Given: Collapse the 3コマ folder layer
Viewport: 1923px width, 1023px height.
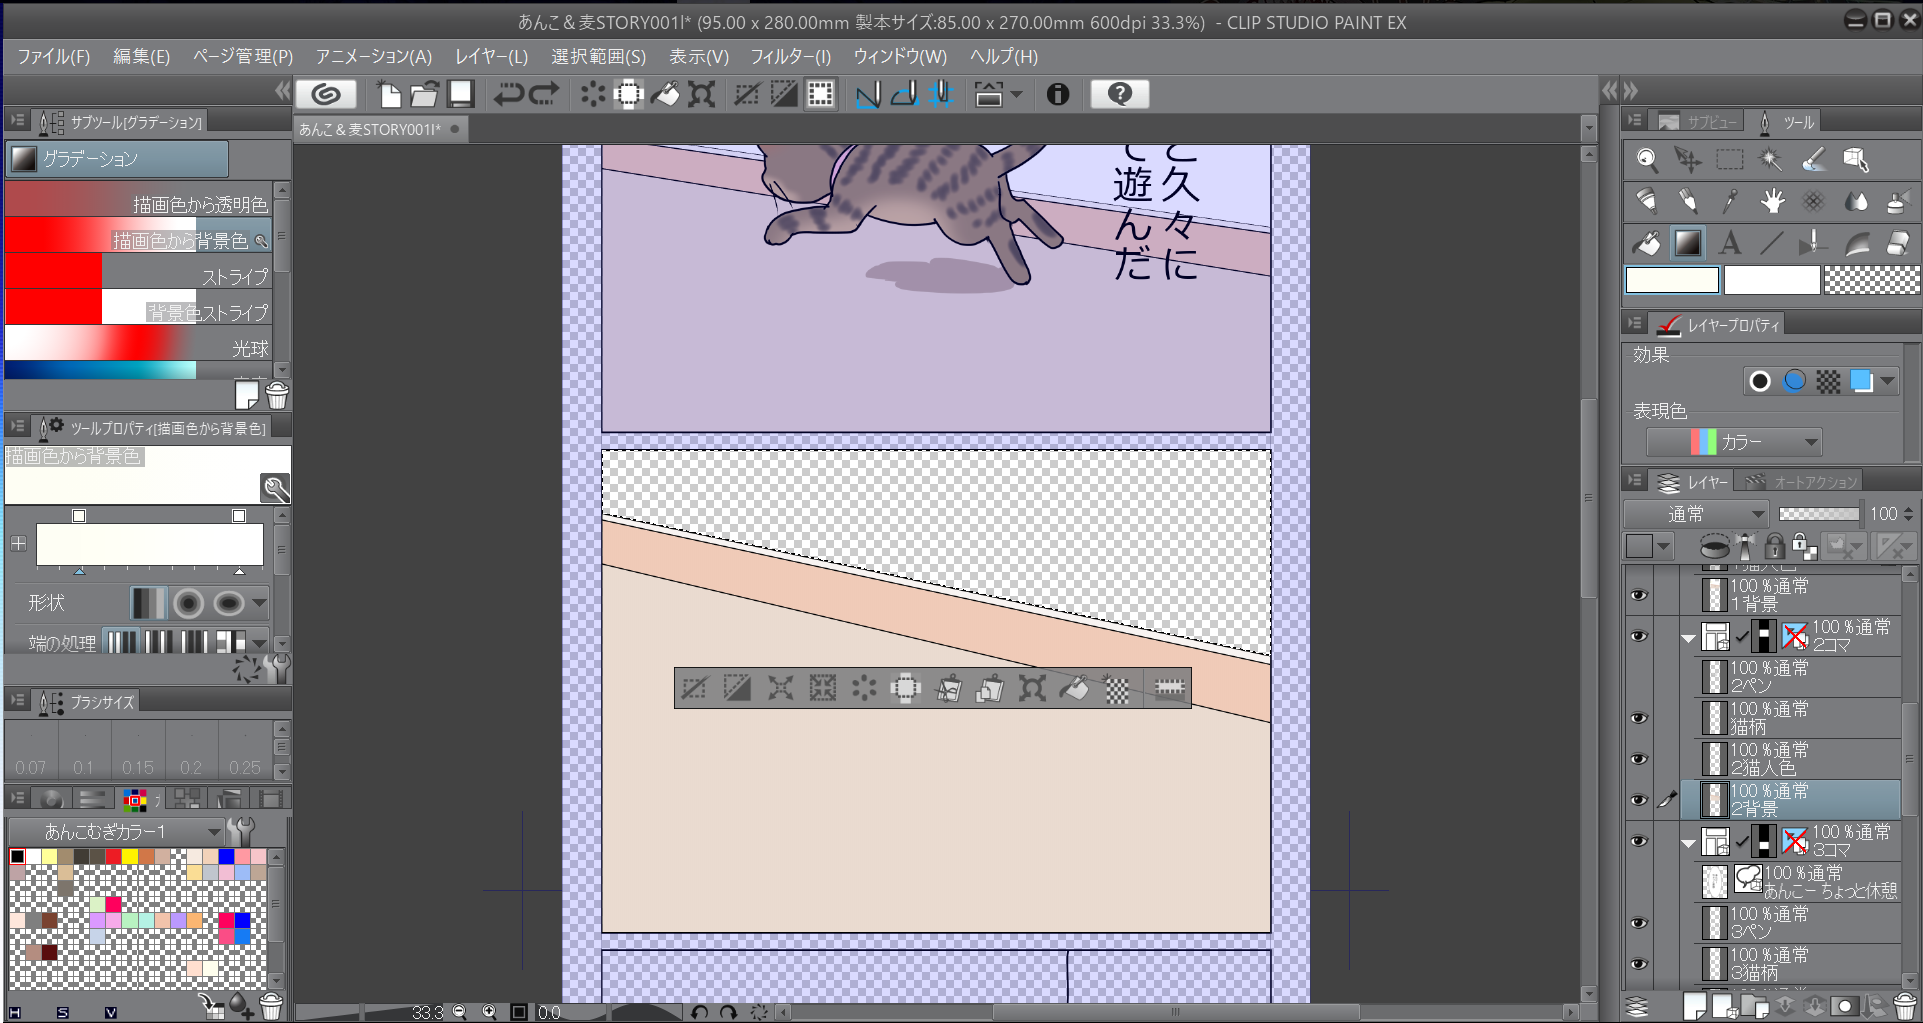Looking at the screenshot, I should point(1689,843).
